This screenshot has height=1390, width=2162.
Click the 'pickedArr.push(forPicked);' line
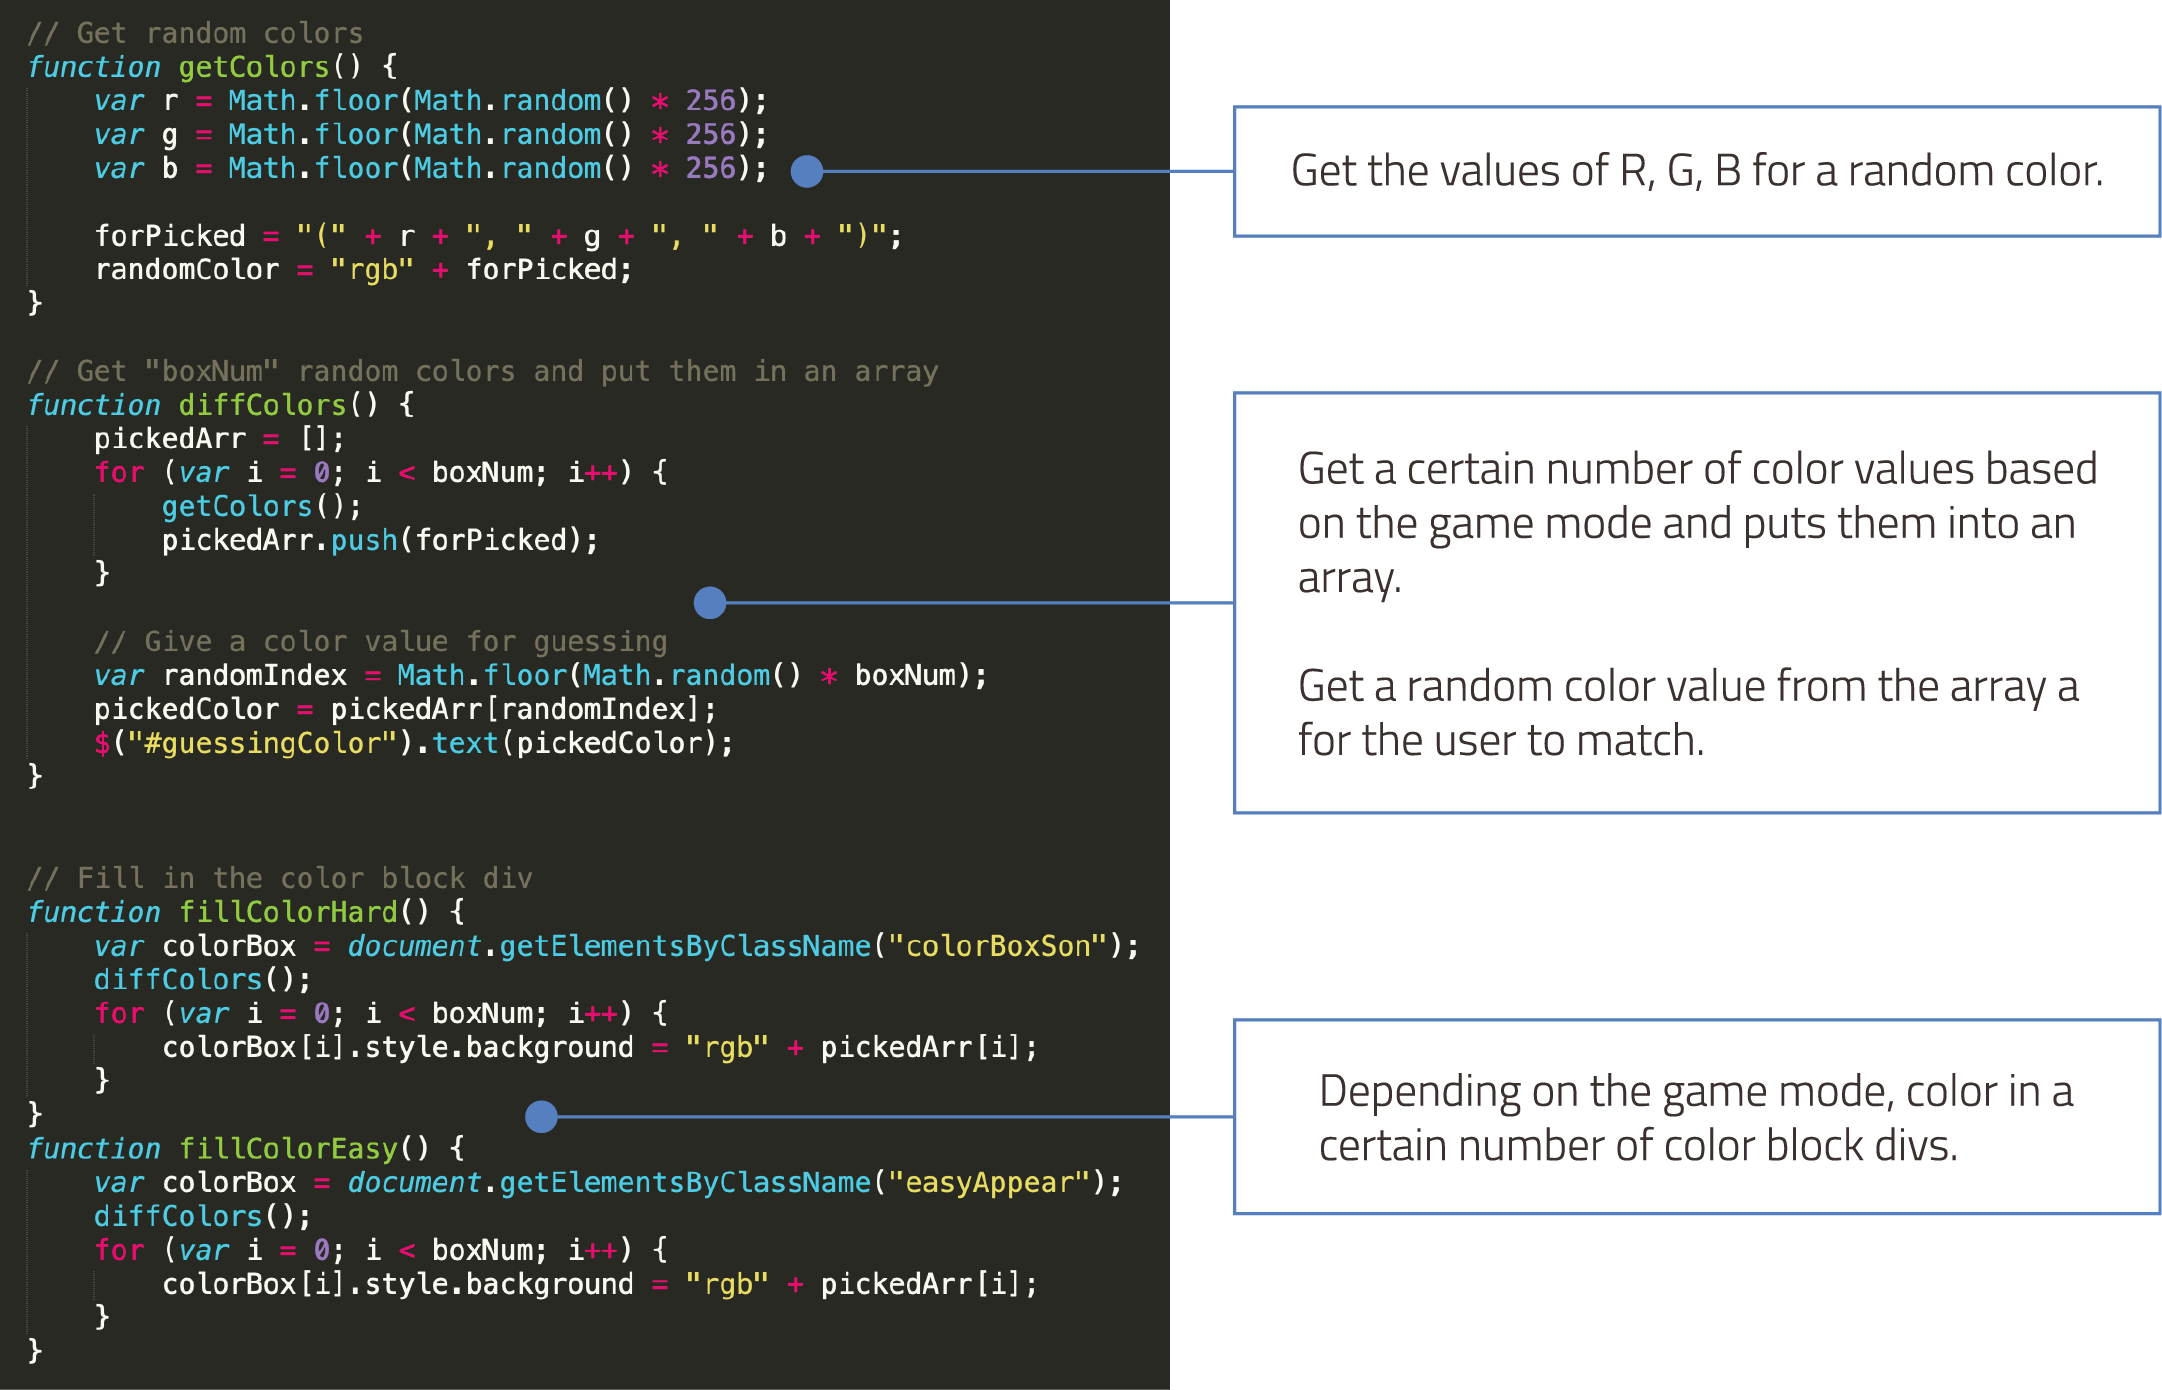[x=380, y=541]
